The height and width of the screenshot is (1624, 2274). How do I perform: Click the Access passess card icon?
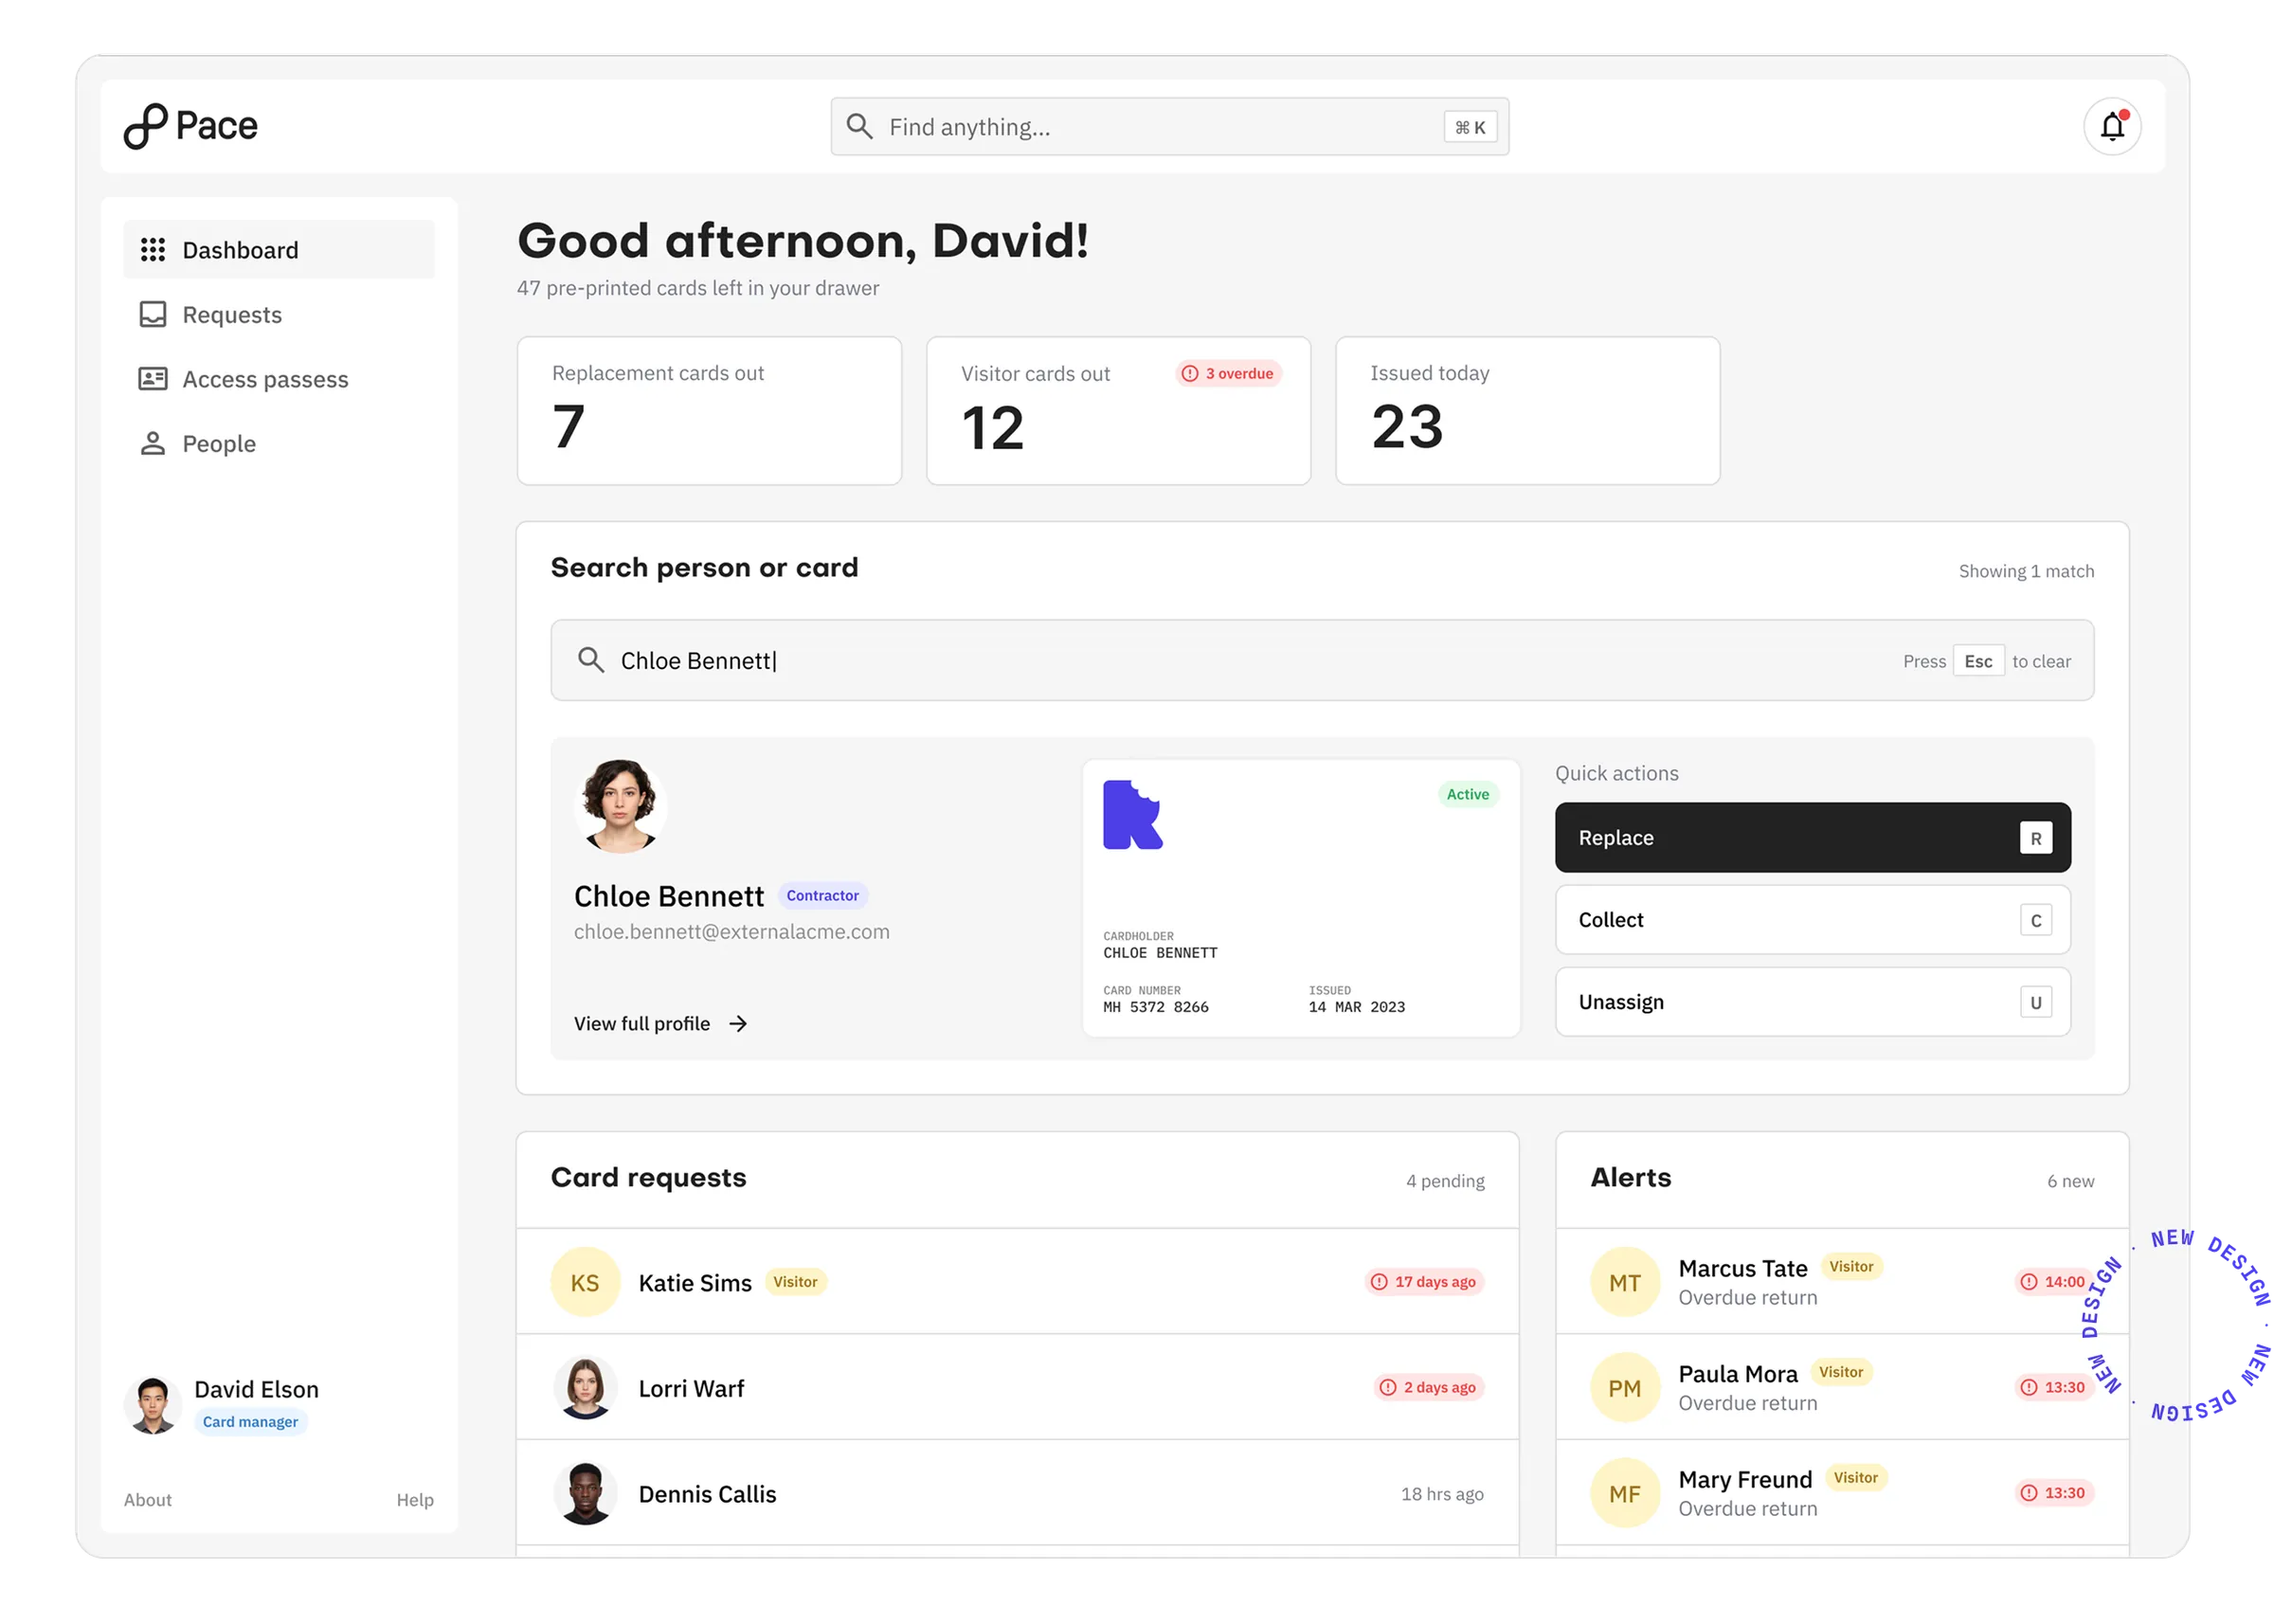point(152,379)
